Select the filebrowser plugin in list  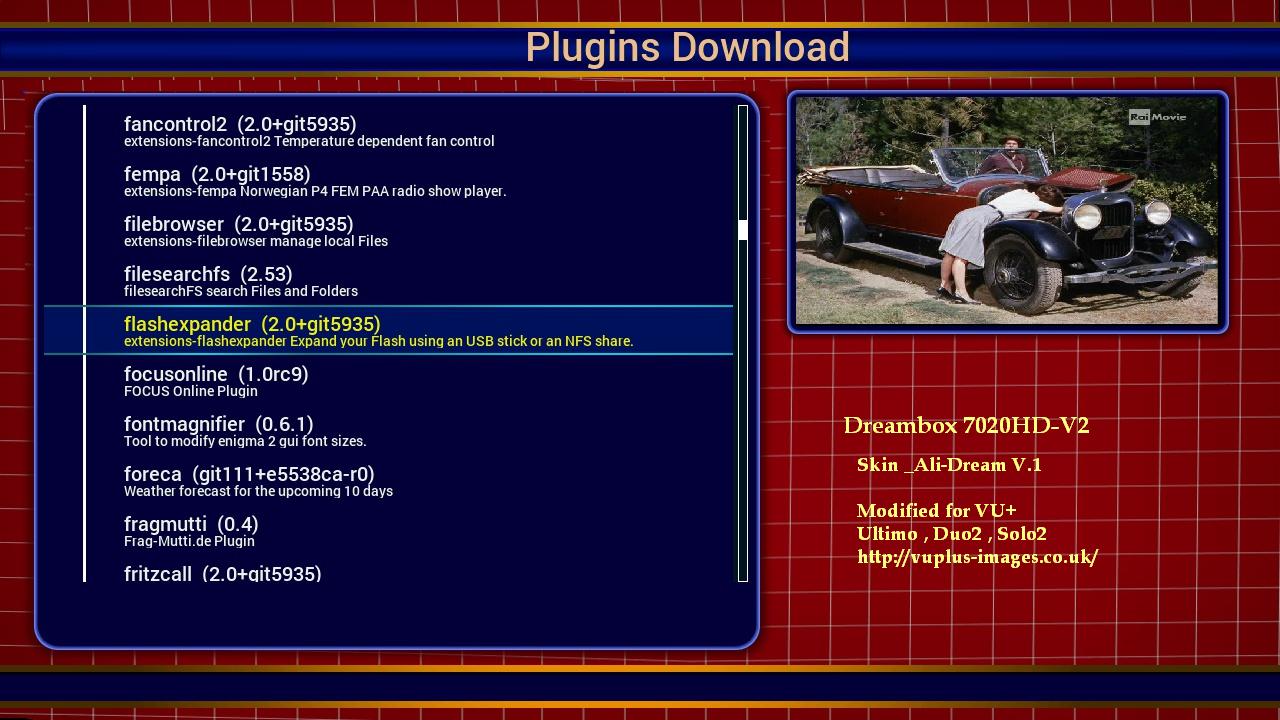tap(388, 231)
